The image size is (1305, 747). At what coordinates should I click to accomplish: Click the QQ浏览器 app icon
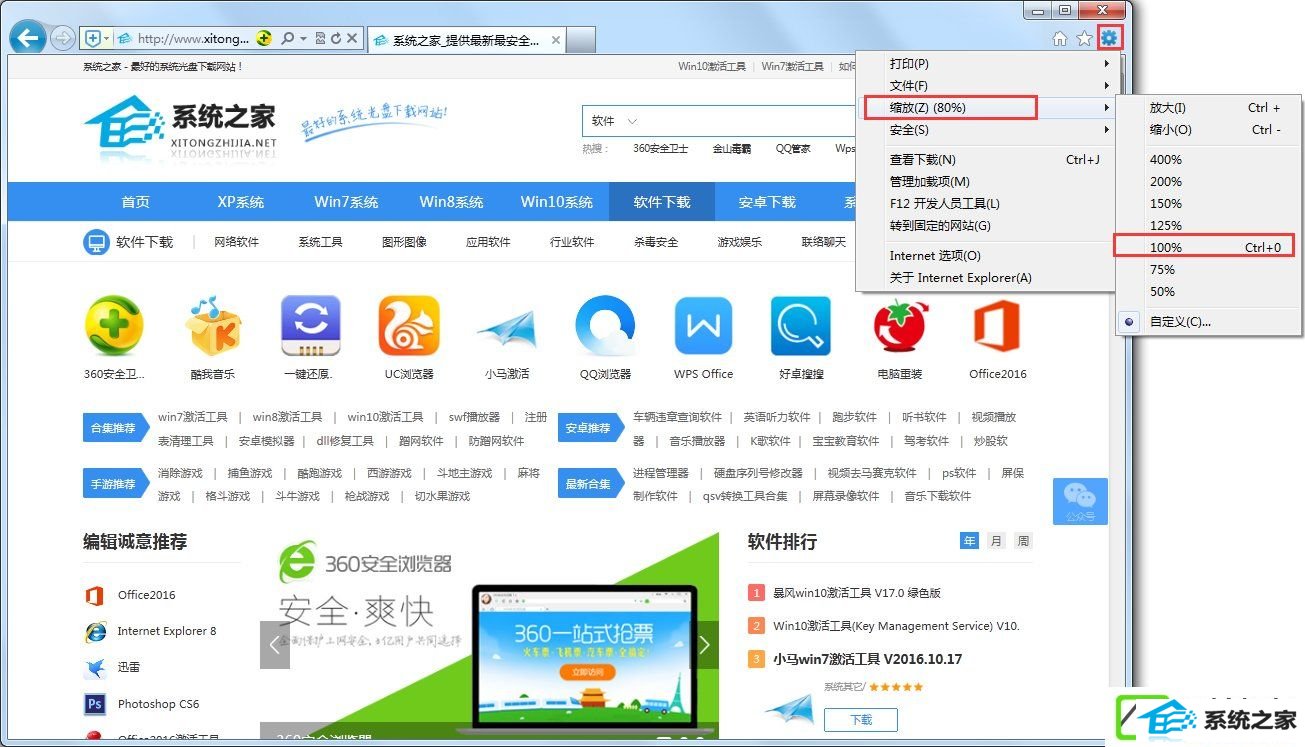click(605, 326)
